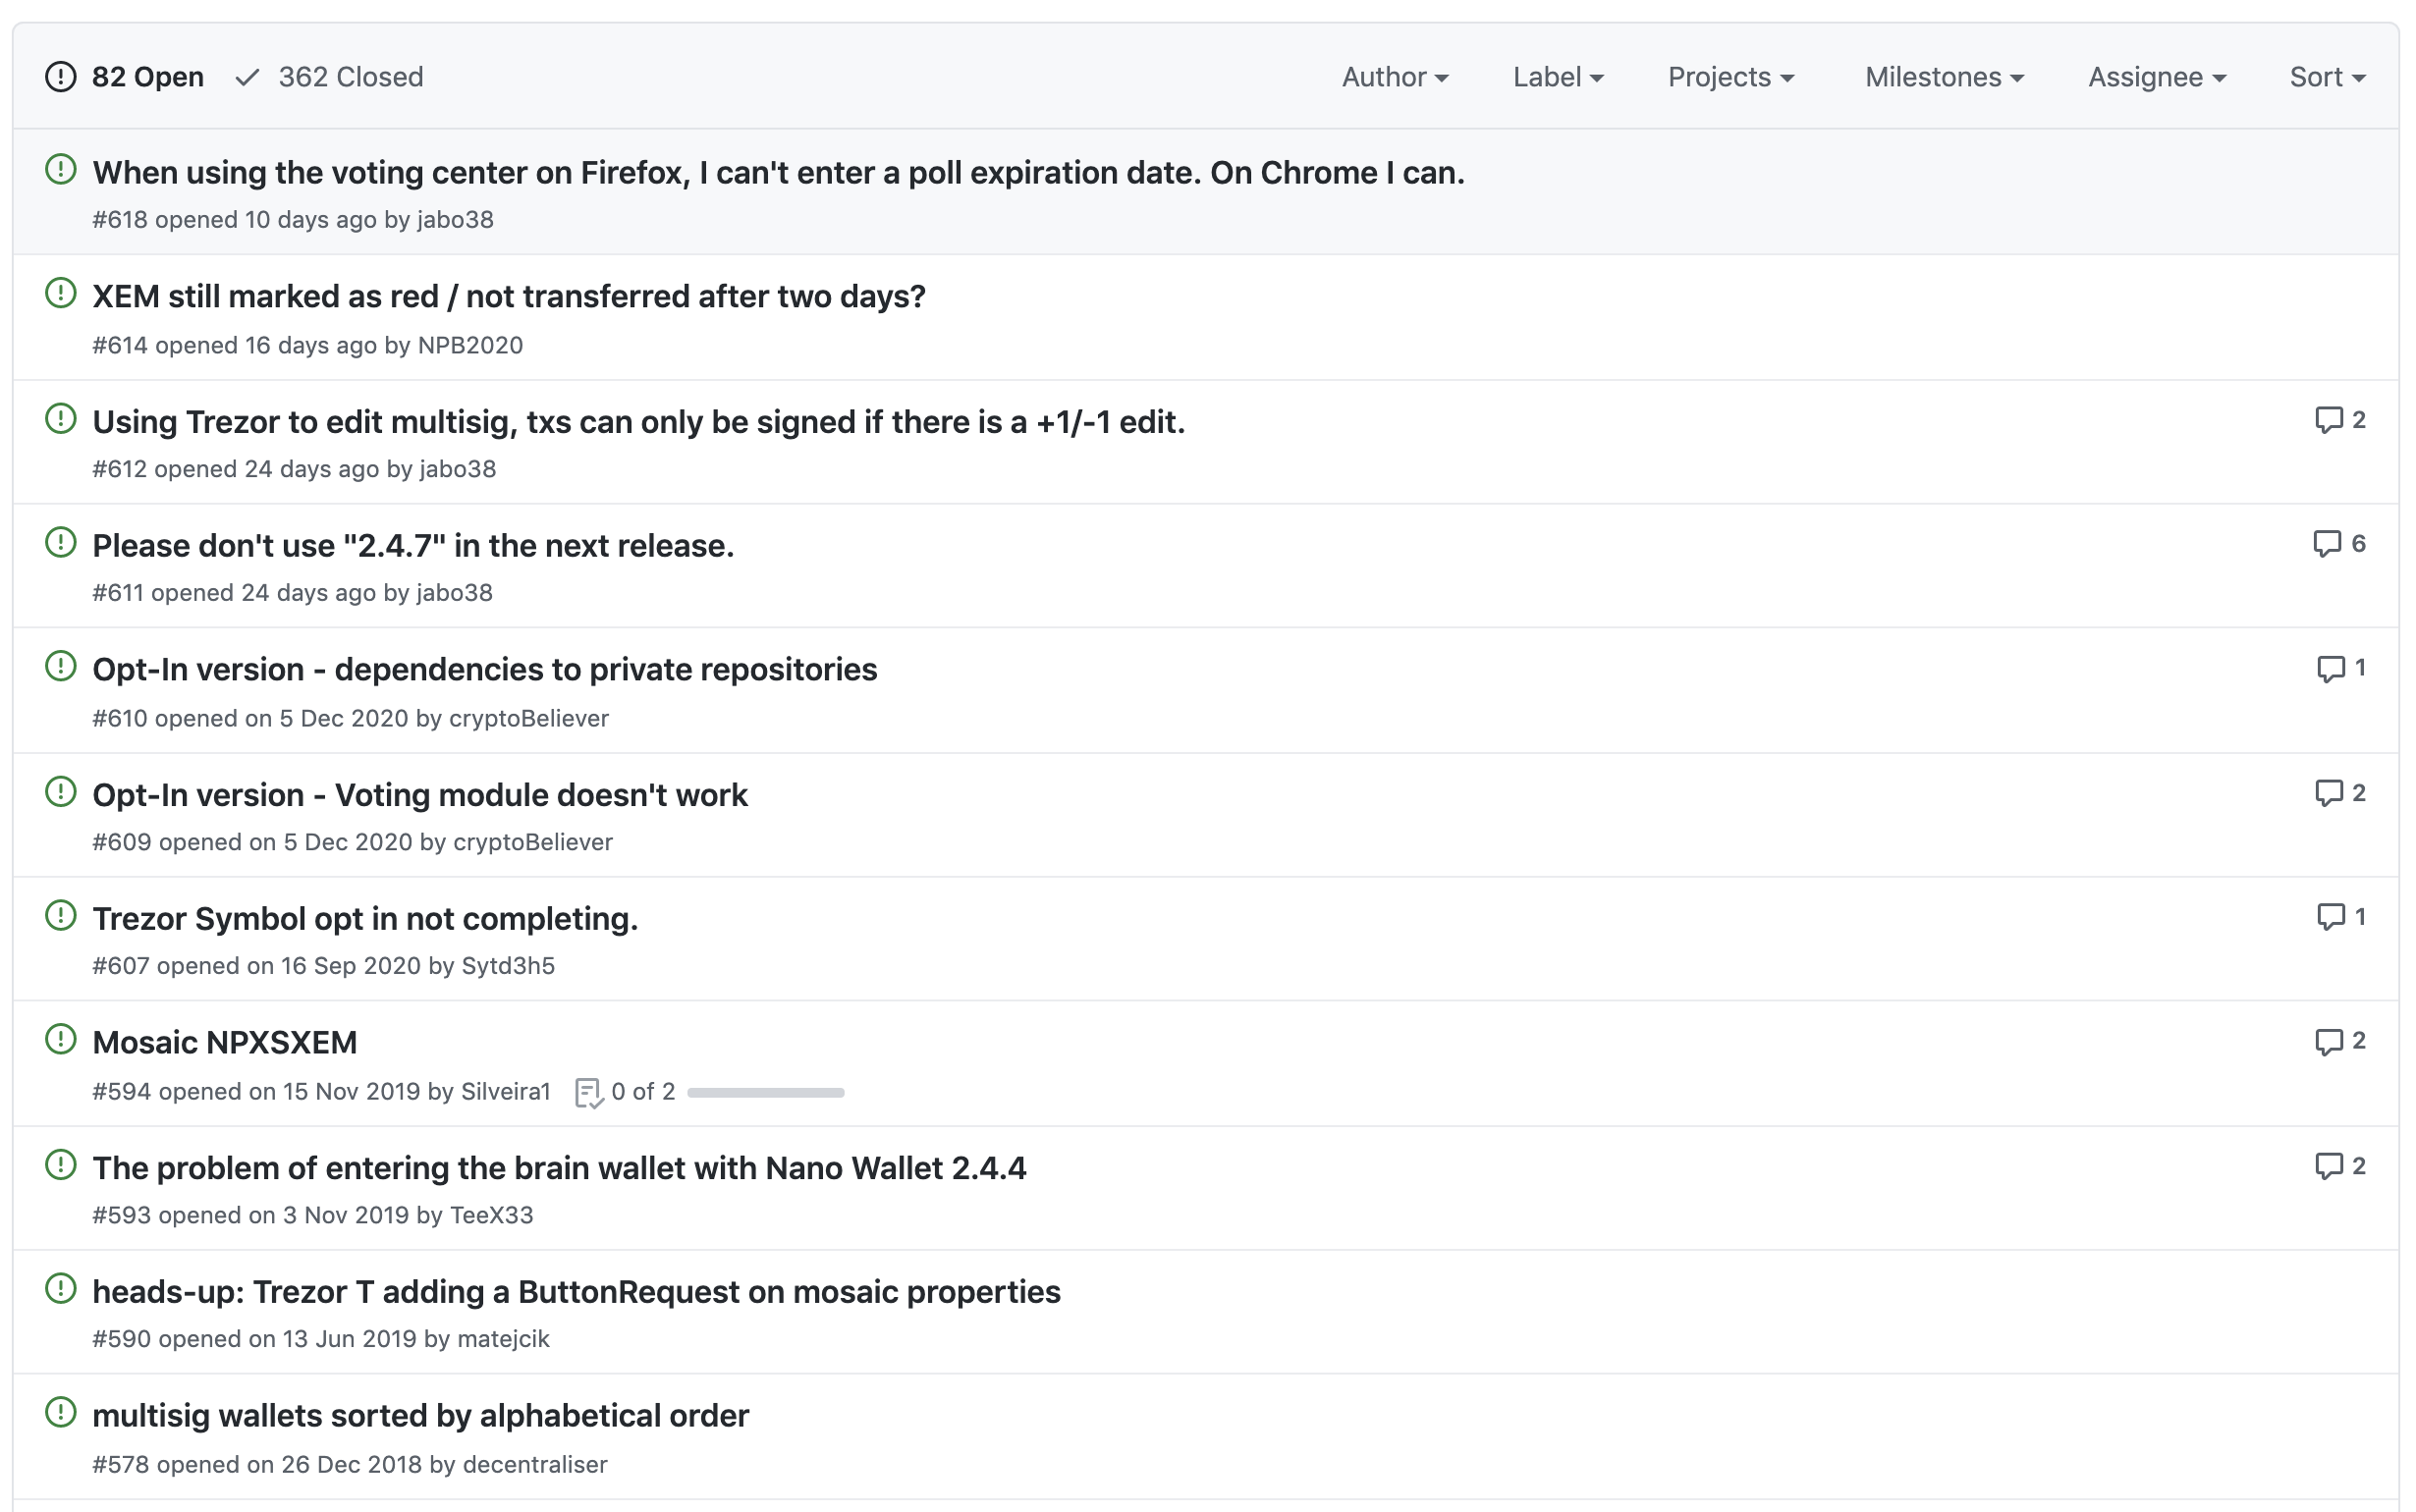Expand the Milestones filter dropdown
2416x1512 pixels.
coord(1943,77)
